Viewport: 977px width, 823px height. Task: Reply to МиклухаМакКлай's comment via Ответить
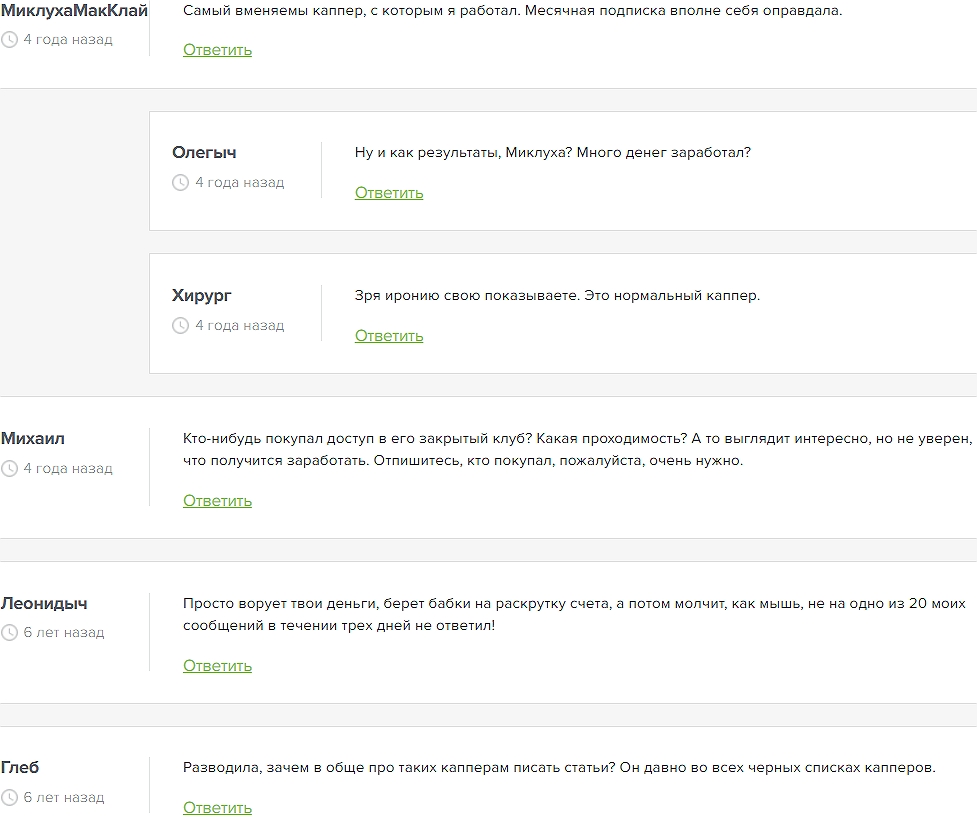(217, 50)
